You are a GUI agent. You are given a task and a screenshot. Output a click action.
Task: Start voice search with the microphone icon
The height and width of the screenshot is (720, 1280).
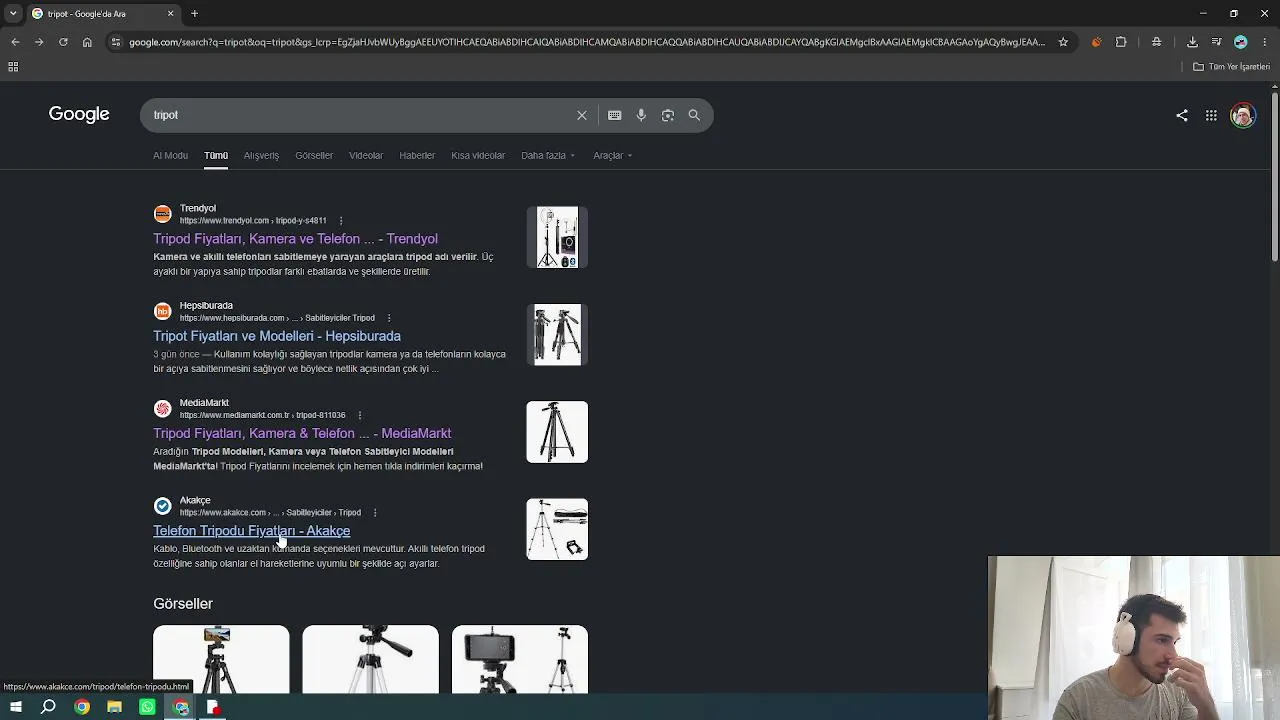click(x=641, y=115)
